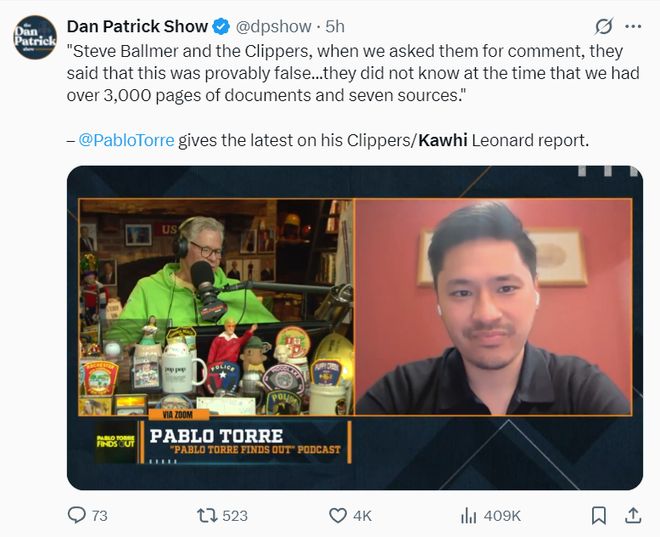Click the Dan Patrick Show profile avatar
The height and width of the screenshot is (537, 660).
[x=35, y=37]
